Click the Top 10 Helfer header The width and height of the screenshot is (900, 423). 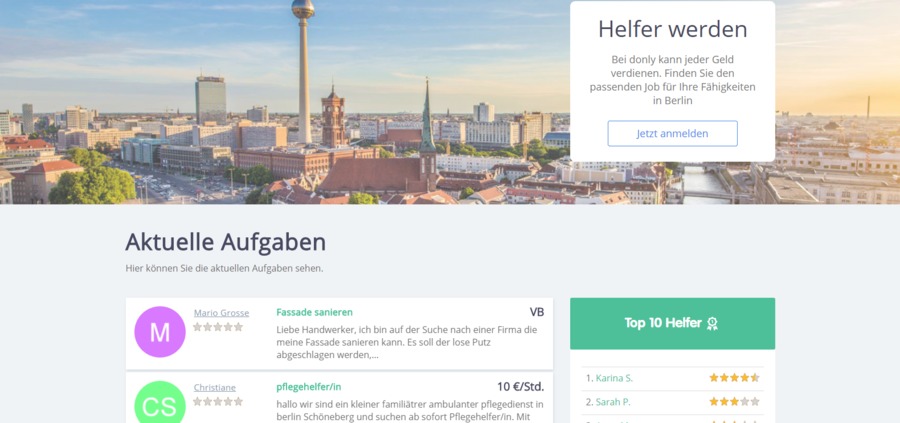pos(672,323)
